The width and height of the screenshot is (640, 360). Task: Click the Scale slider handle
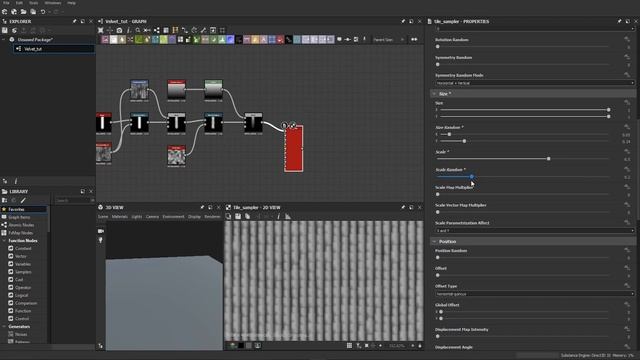tap(548, 159)
